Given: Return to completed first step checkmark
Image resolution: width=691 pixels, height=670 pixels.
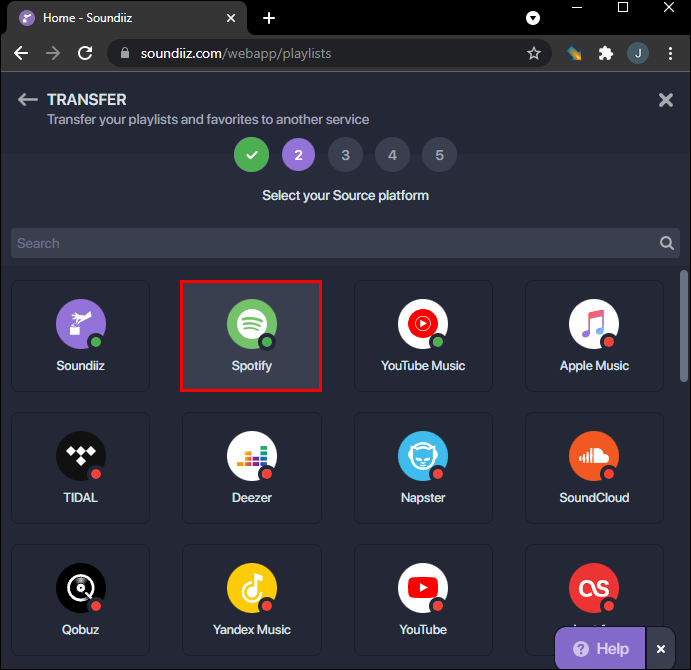Looking at the screenshot, I should coord(251,155).
